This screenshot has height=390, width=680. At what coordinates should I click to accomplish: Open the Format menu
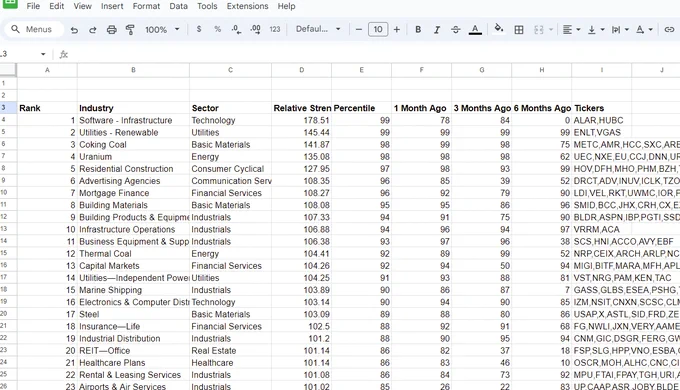point(146,6)
